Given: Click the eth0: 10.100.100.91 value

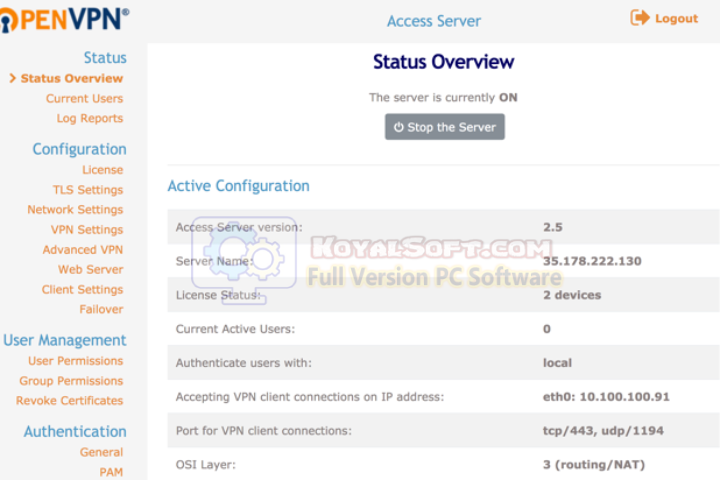Looking at the screenshot, I should 606,397.
